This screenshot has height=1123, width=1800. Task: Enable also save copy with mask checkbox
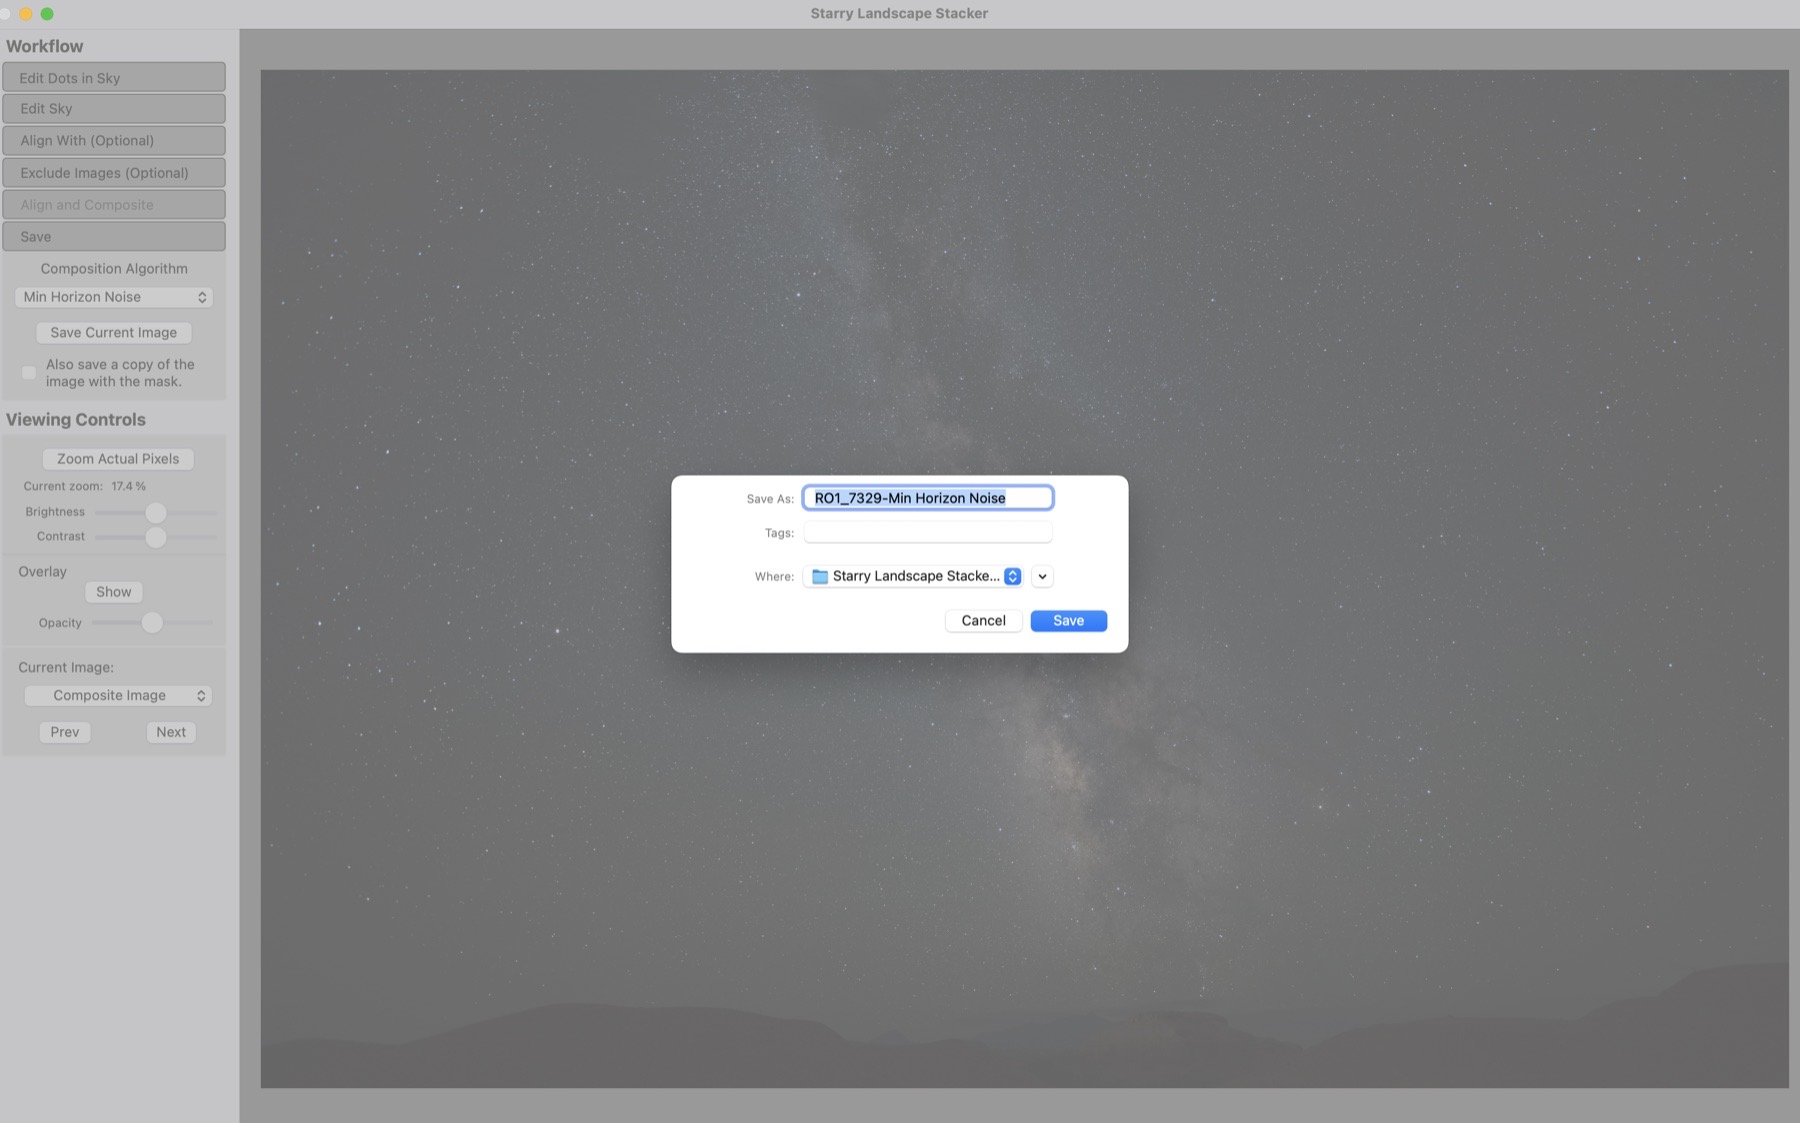pos(29,373)
